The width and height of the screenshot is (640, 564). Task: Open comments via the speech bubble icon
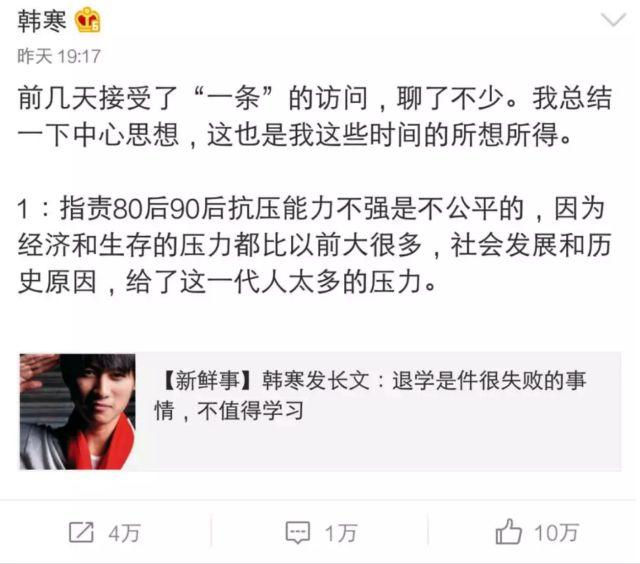click(298, 532)
